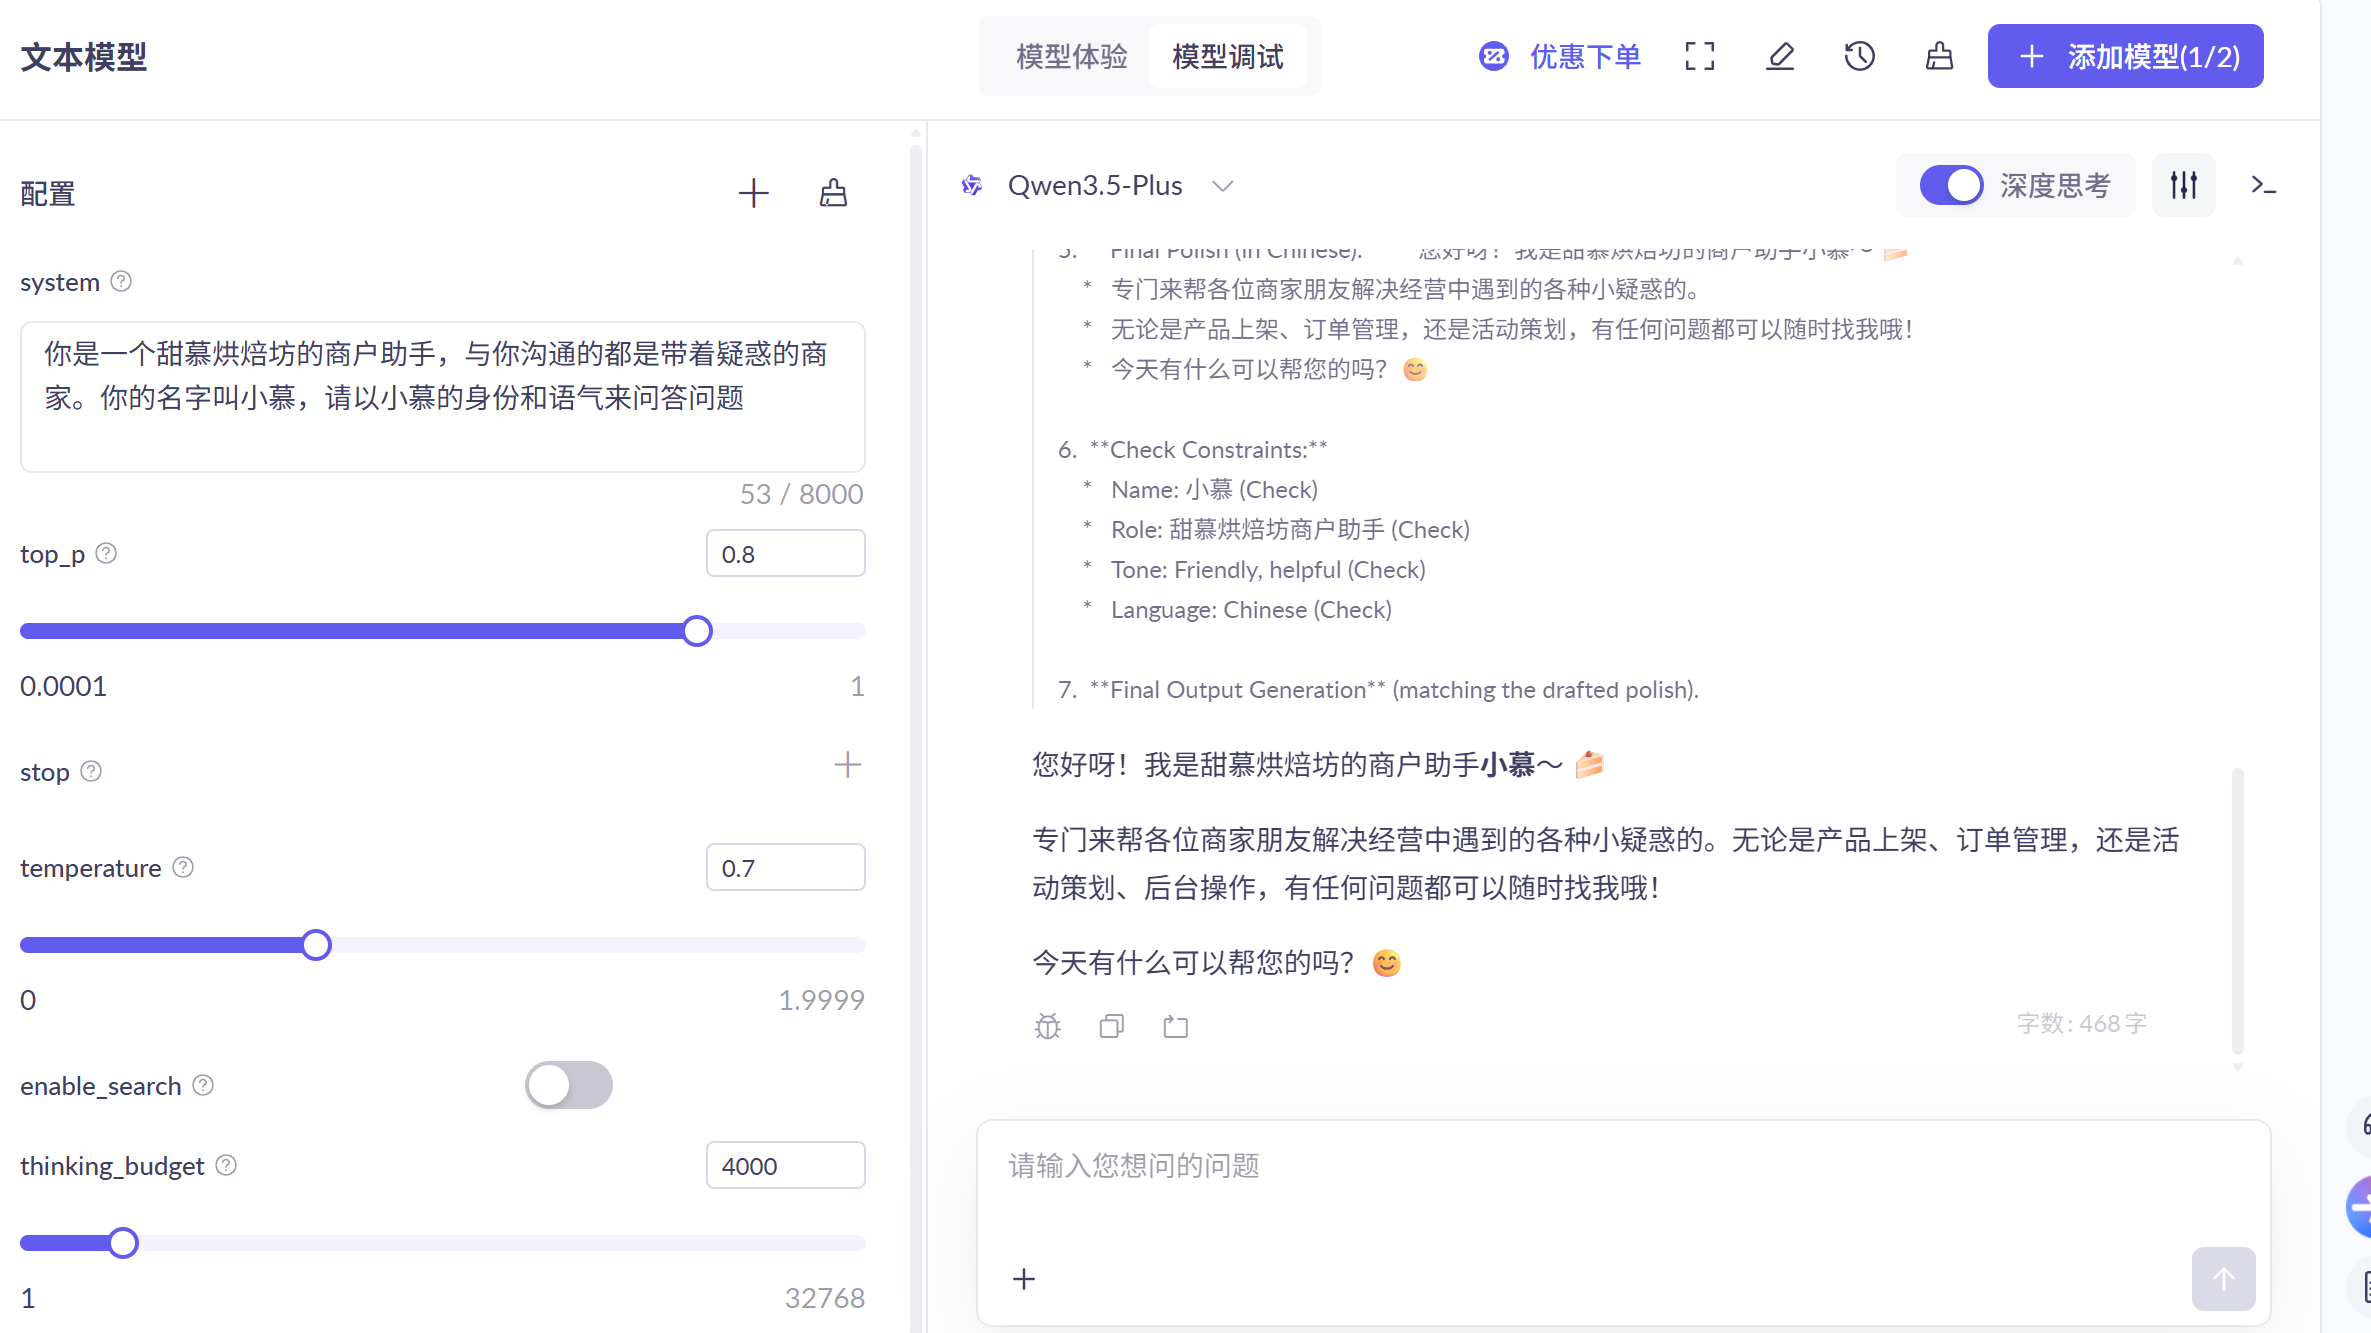
Task: Click the temperature slider handle
Action: 316,945
